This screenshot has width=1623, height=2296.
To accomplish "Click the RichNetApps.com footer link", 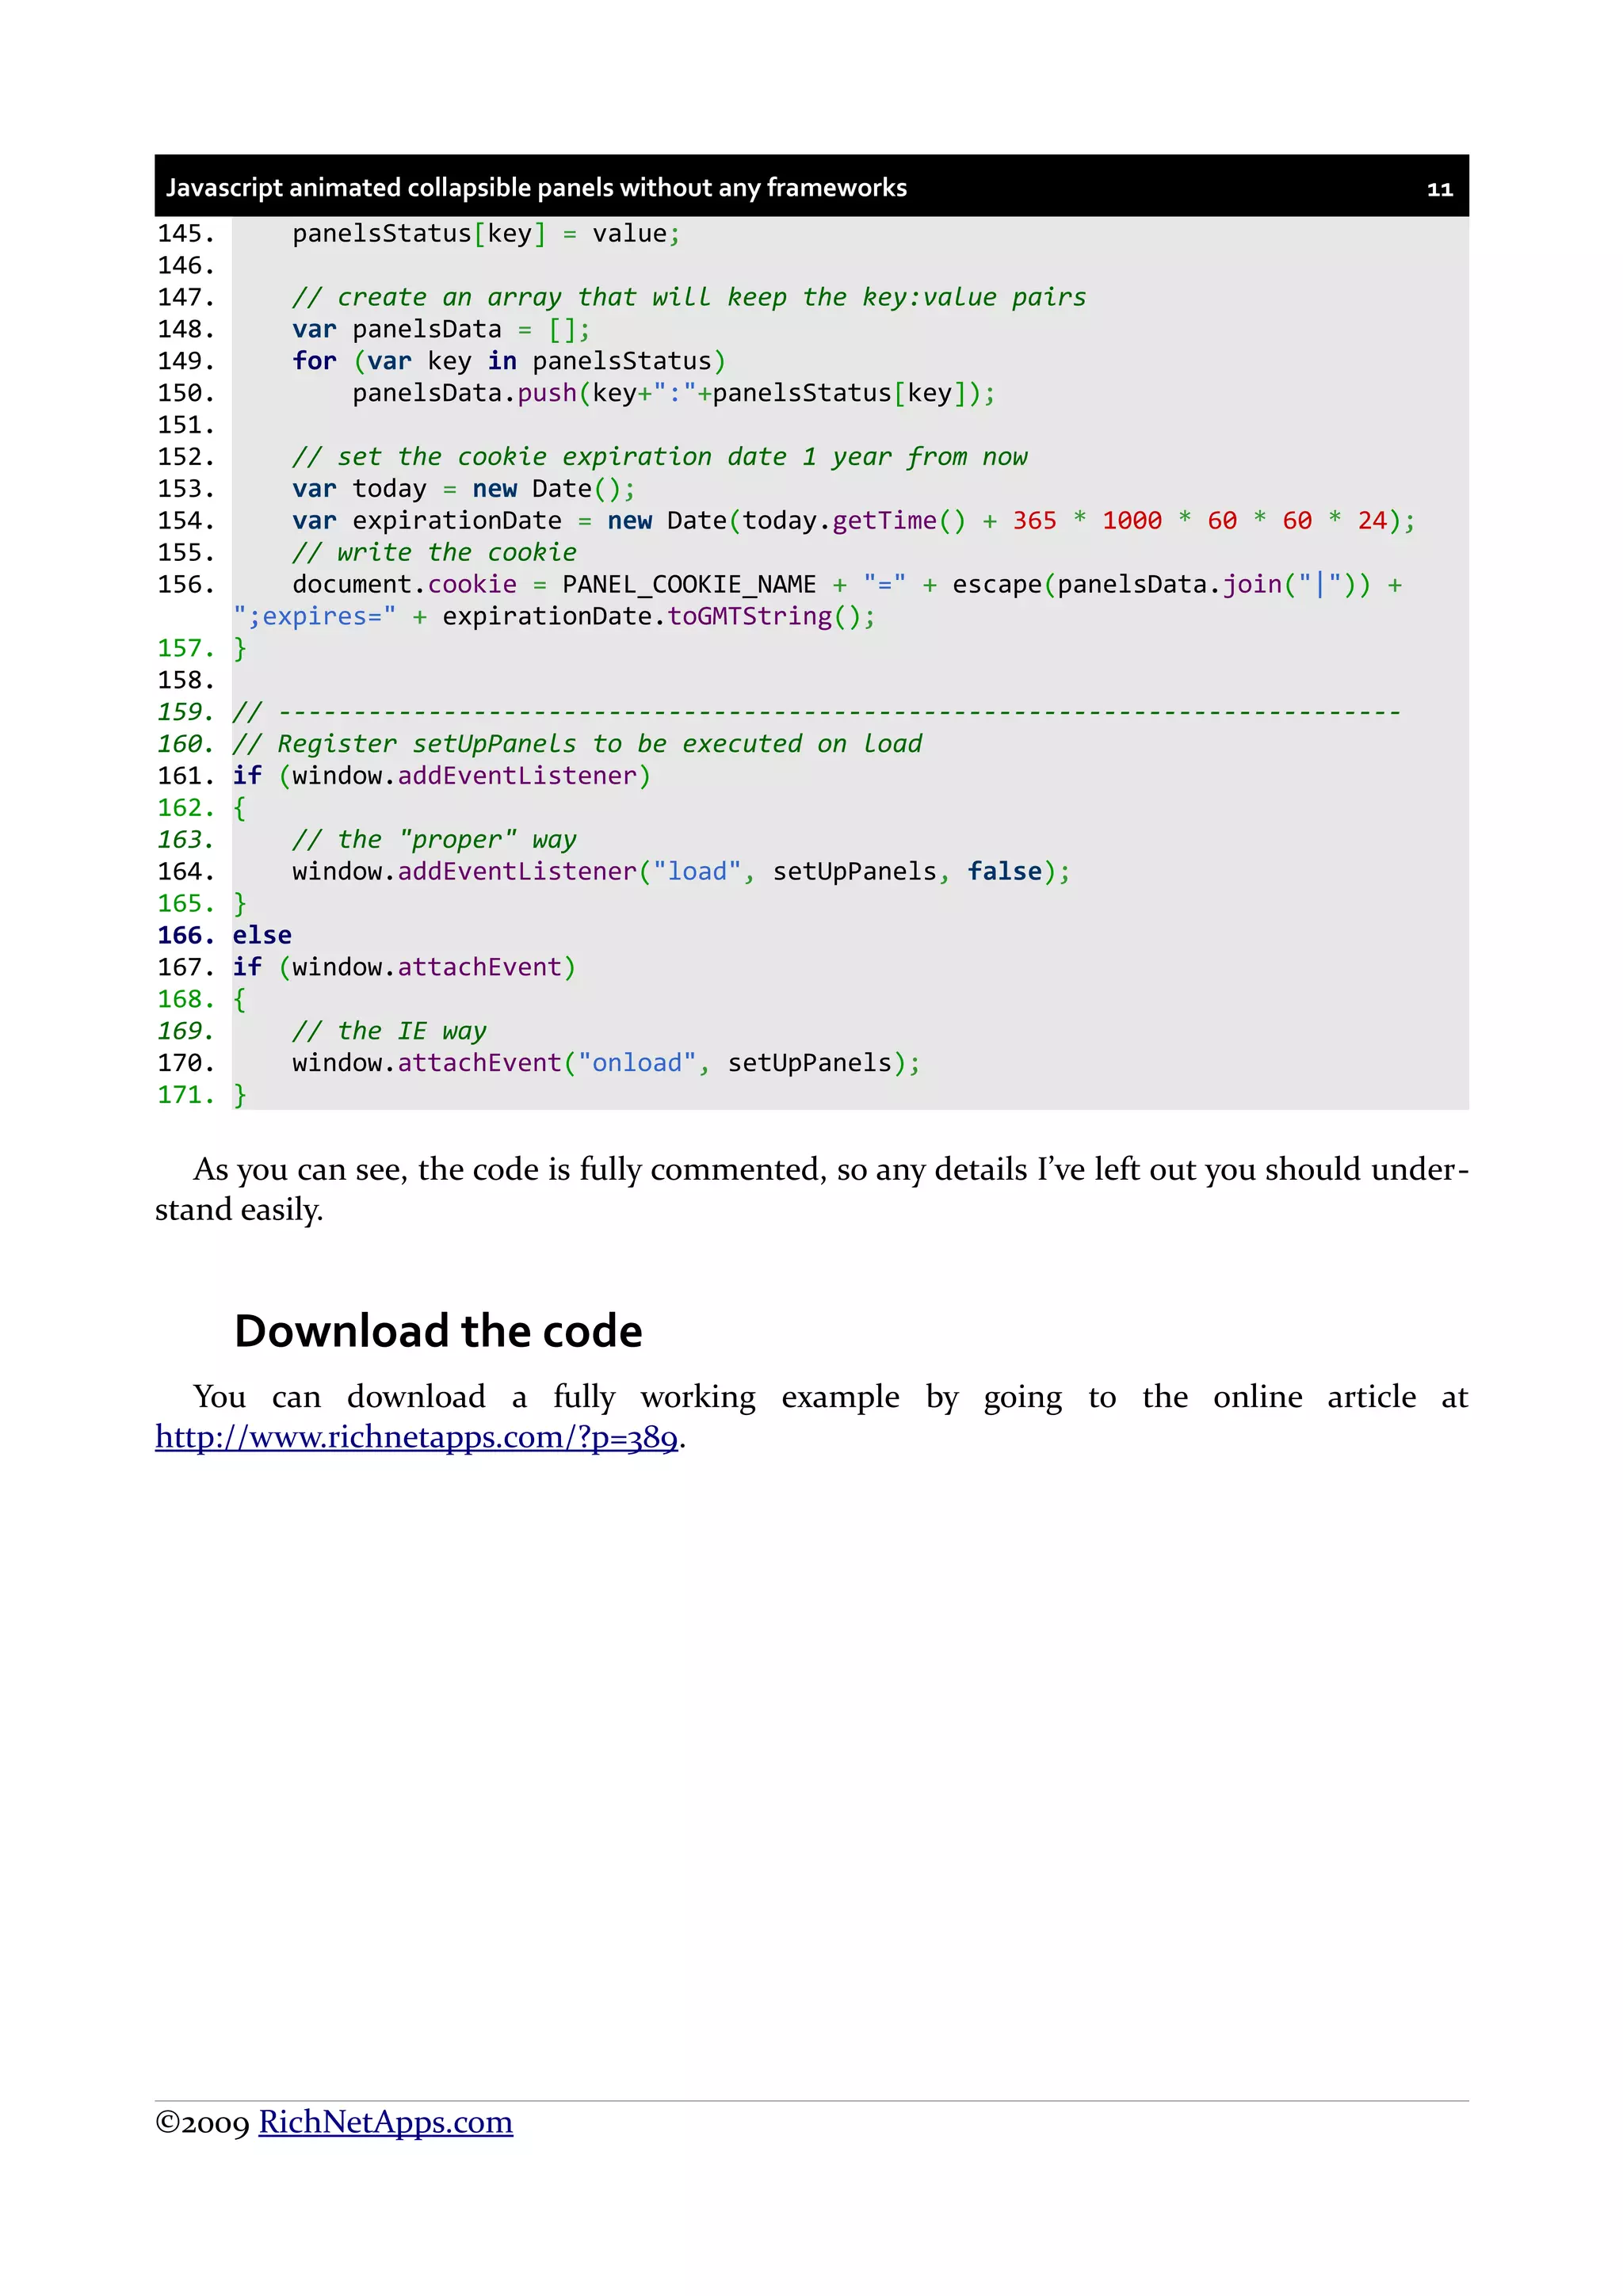I will click(385, 2121).
